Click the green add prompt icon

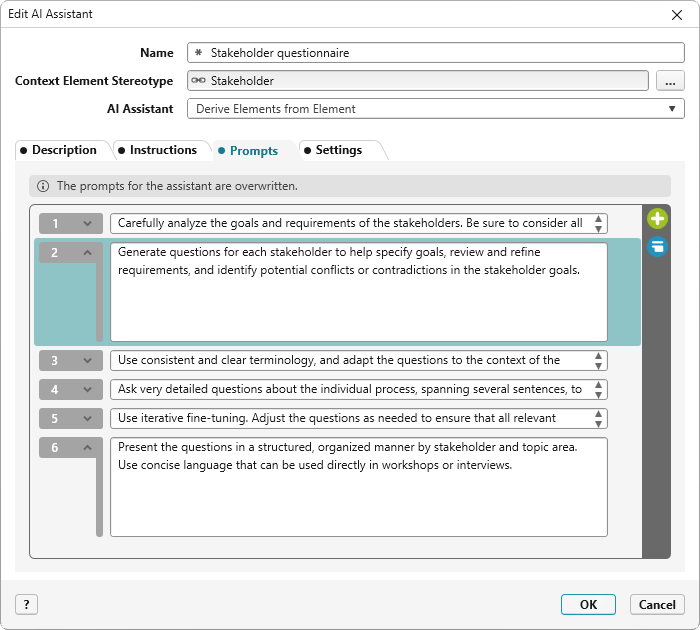(657, 219)
